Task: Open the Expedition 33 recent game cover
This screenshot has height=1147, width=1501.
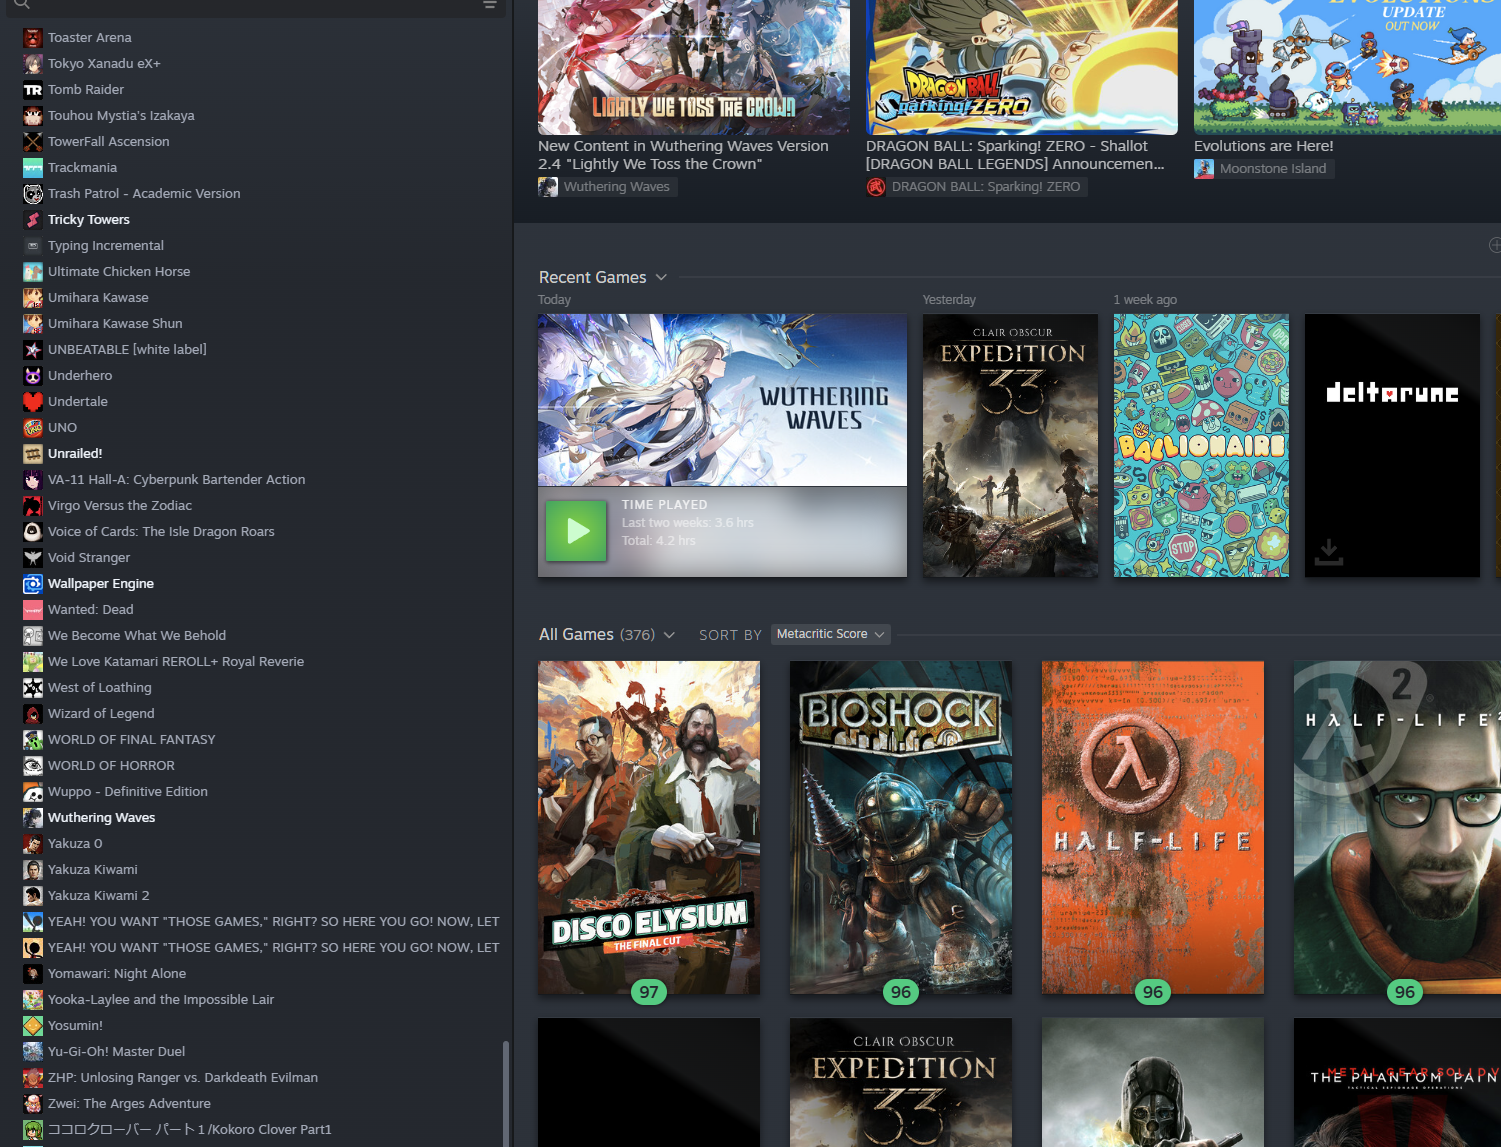Action: click(x=1010, y=445)
